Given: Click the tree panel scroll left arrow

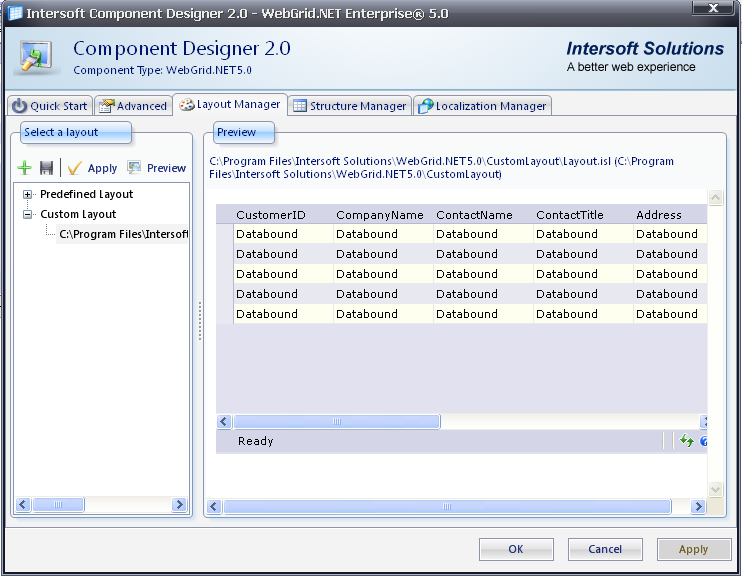Looking at the screenshot, I should [23, 505].
